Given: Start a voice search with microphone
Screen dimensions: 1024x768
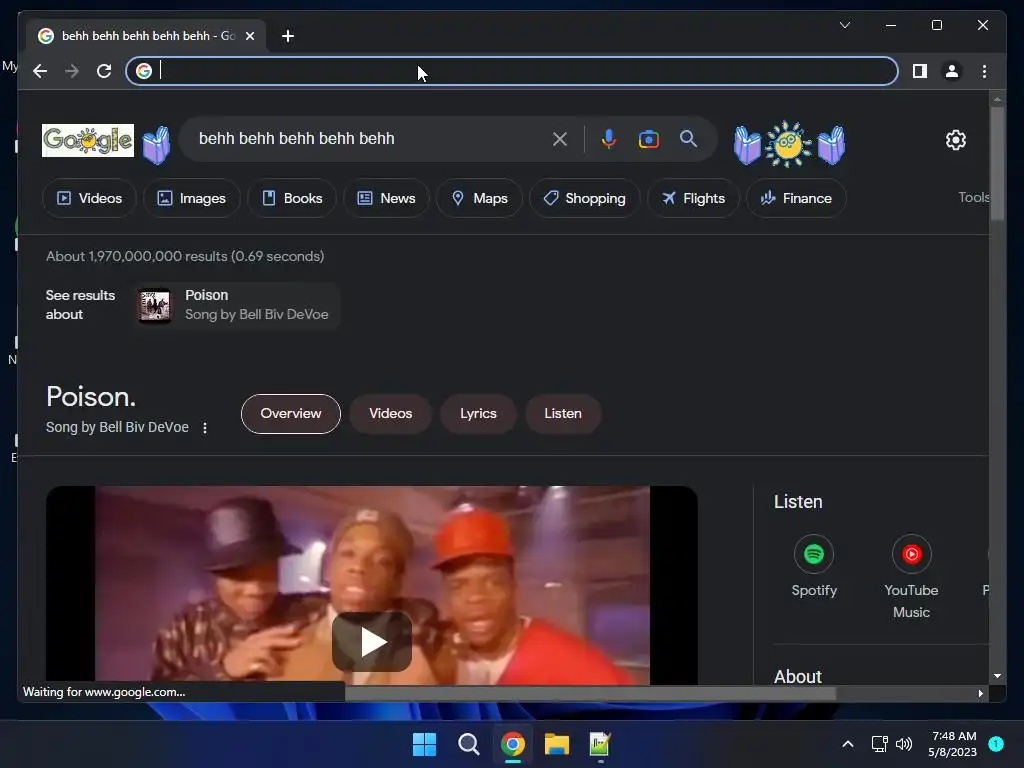Looking at the screenshot, I should pos(609,138).
